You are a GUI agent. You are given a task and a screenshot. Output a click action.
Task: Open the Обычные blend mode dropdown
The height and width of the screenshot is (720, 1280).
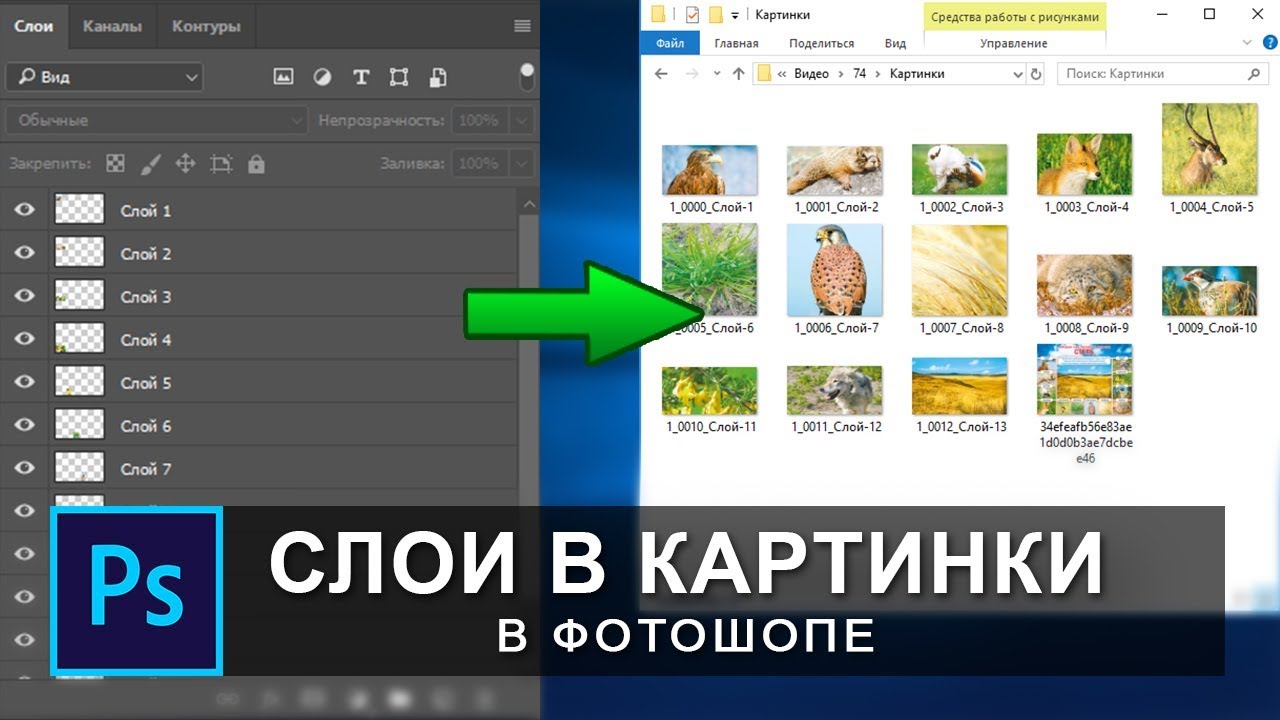(157, 120)
